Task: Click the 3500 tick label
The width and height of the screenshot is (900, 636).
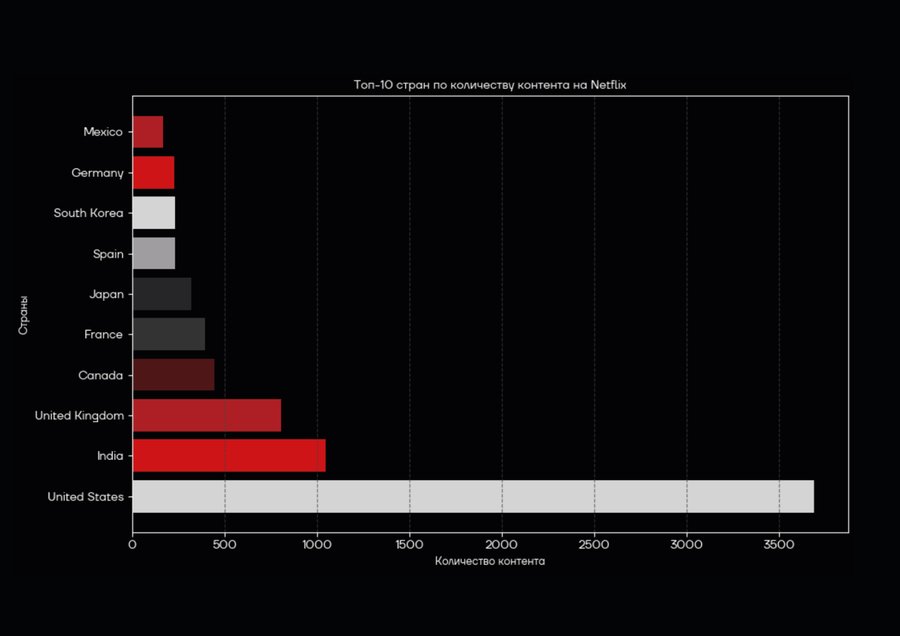Action: [x=779, y=544]
